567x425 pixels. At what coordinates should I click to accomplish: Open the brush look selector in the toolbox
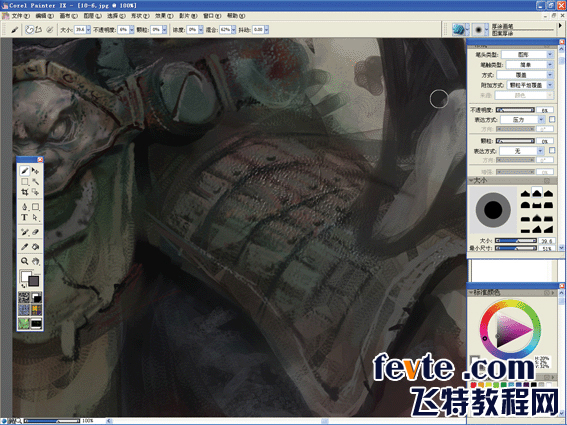(x=24, y=323)
